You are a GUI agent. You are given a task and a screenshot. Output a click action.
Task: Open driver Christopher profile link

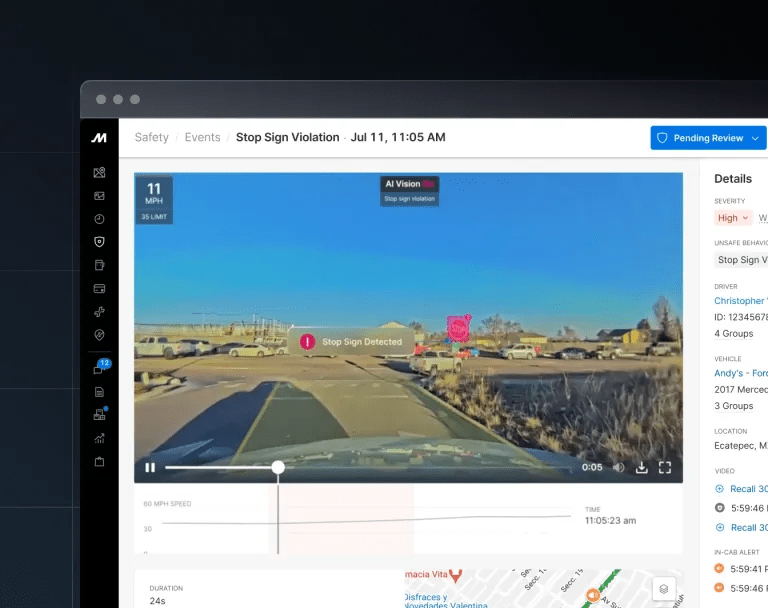pyautogui.click(x=740, y=301)
